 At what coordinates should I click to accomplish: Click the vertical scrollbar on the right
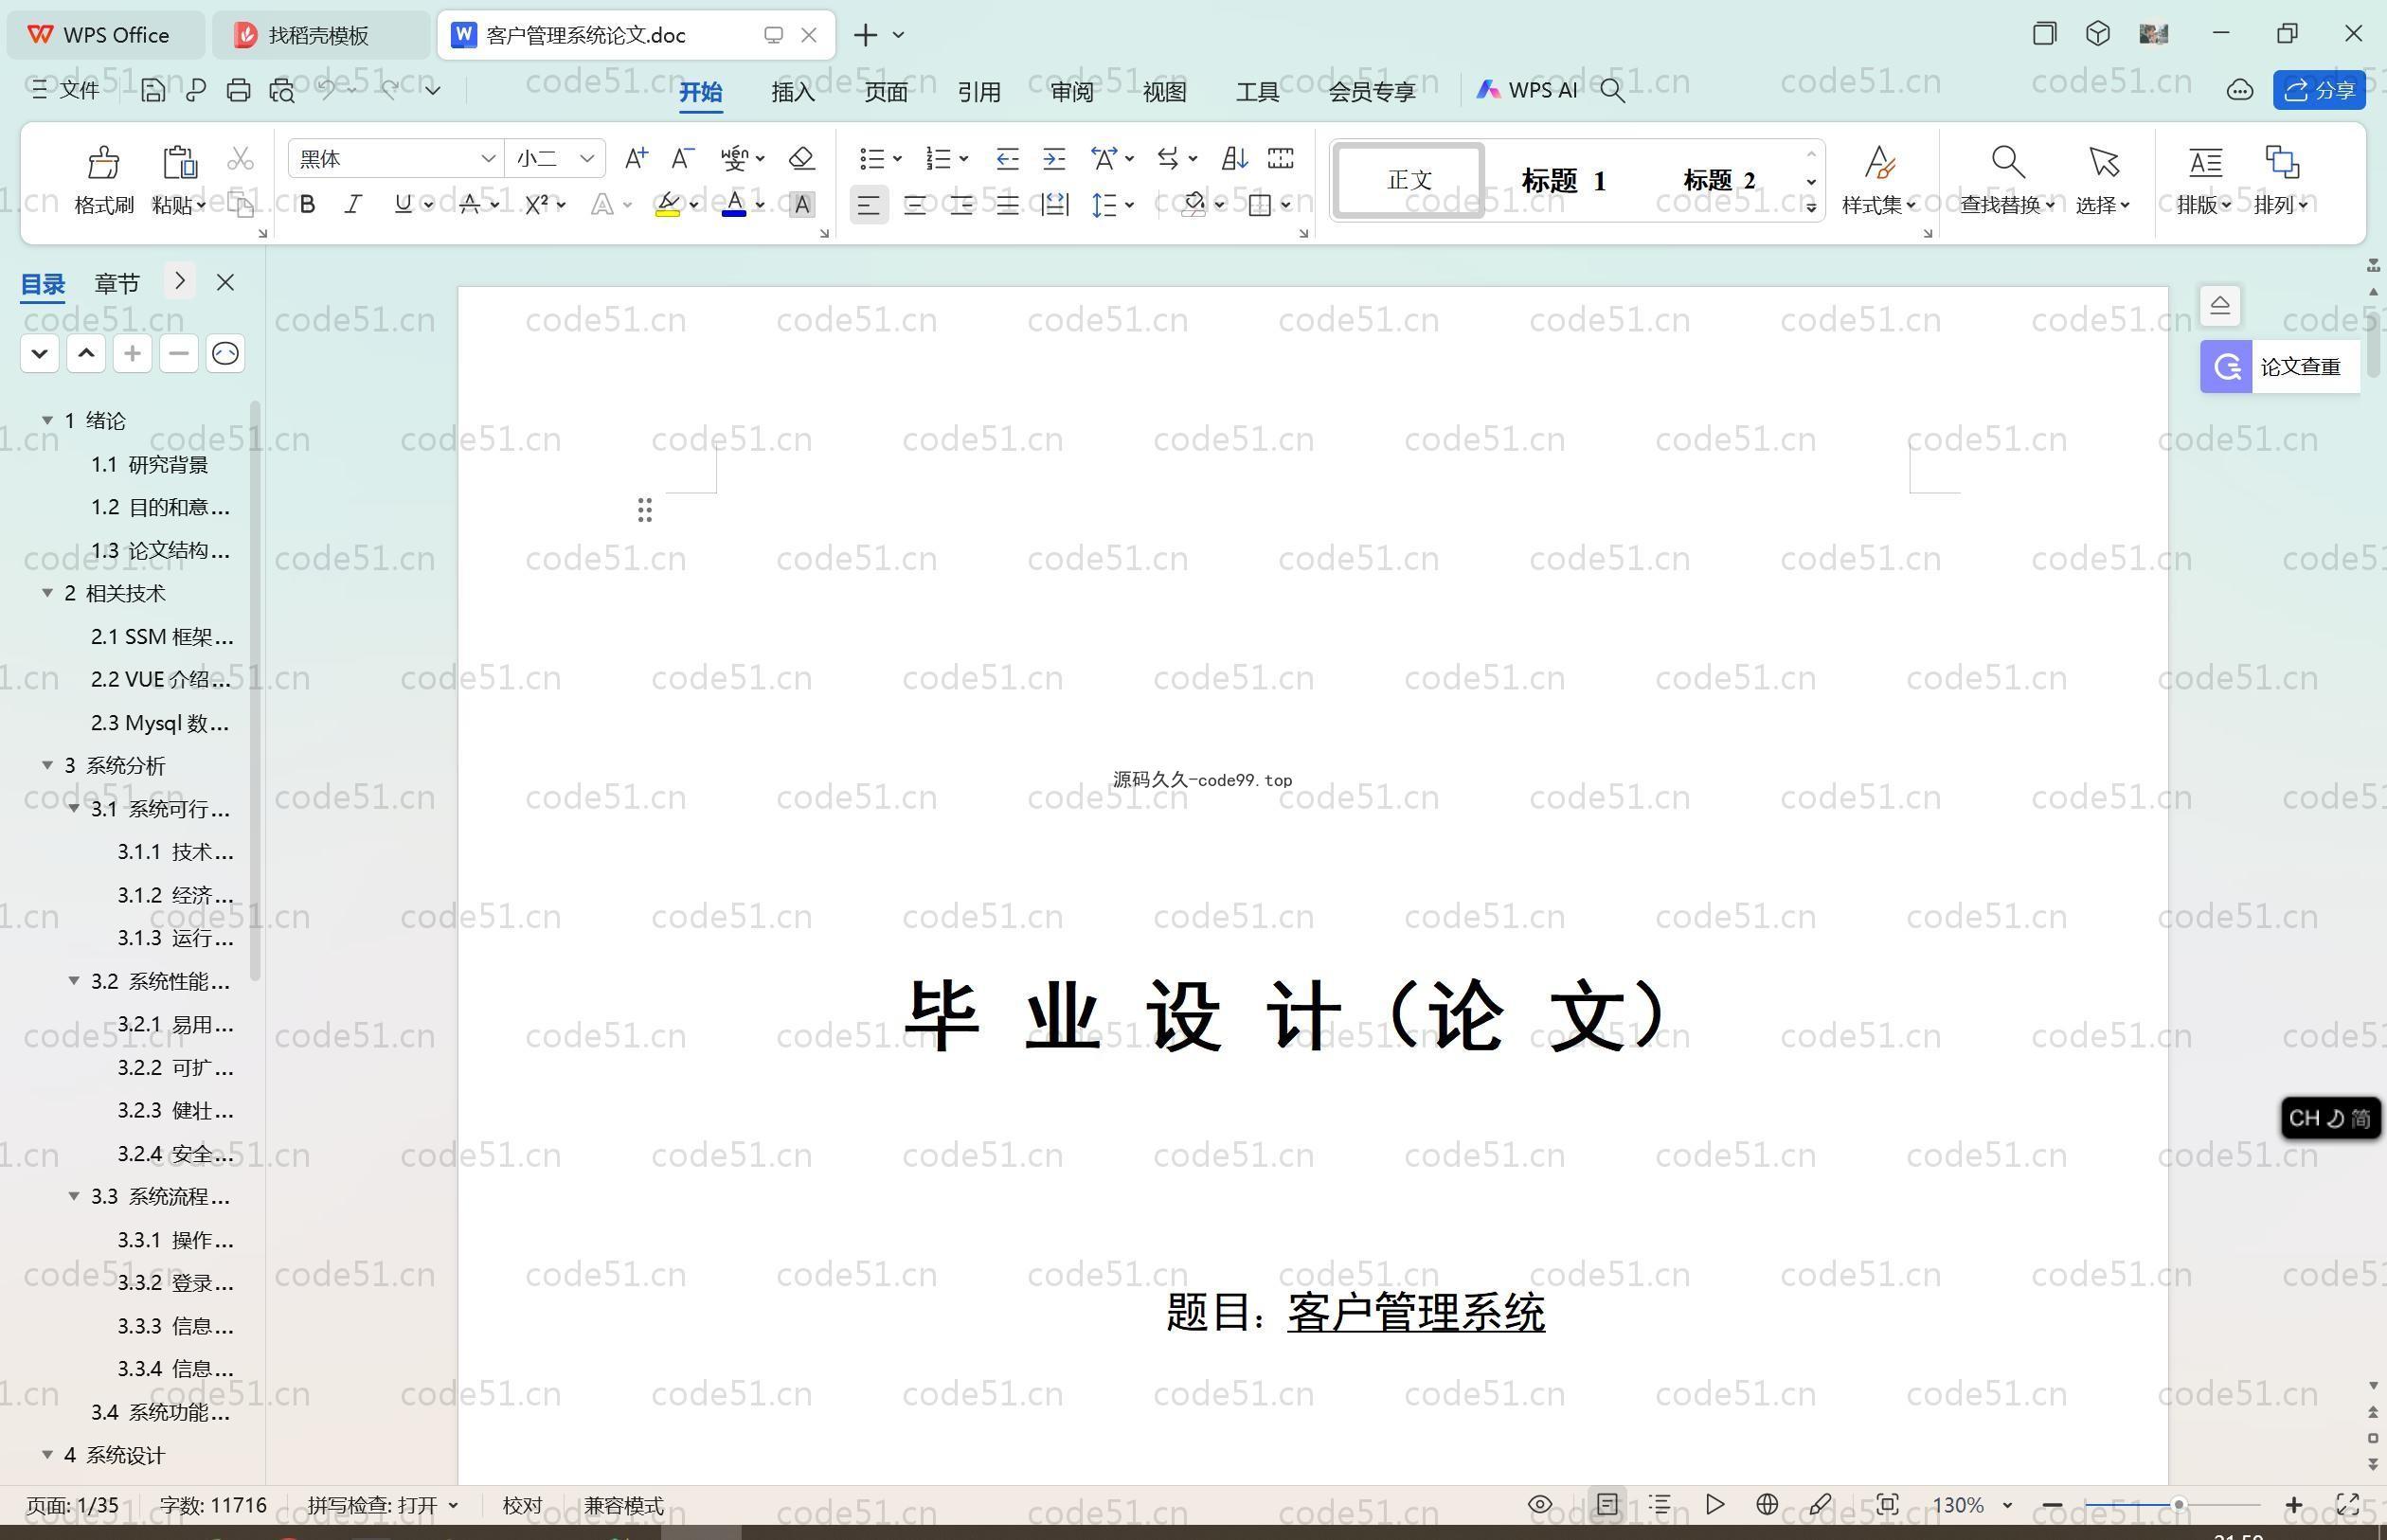click(2373, 343)
